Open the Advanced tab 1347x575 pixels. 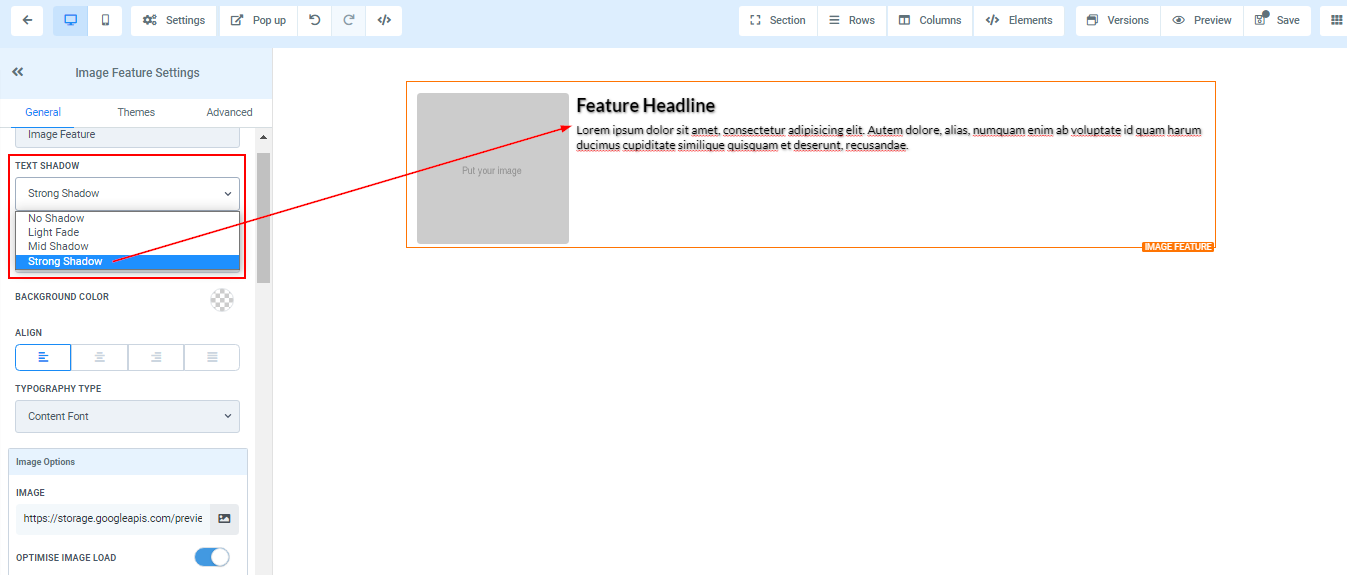pyautogui.click(x=229, y=112)
